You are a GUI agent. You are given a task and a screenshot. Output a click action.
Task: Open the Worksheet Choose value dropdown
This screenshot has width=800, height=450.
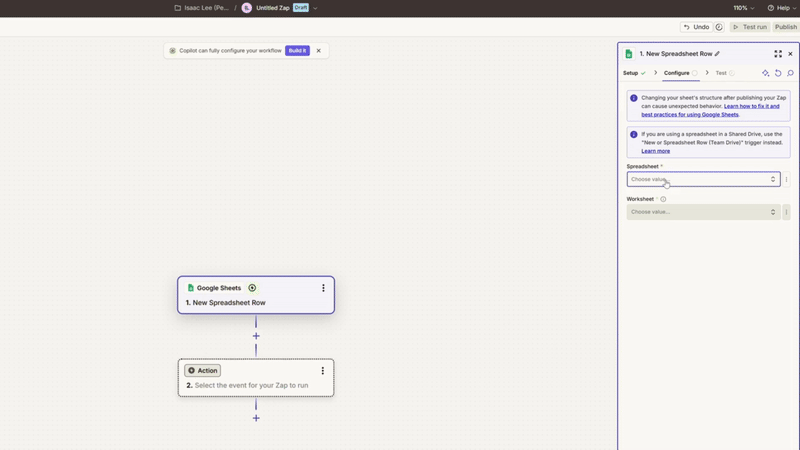click(703, 212)
